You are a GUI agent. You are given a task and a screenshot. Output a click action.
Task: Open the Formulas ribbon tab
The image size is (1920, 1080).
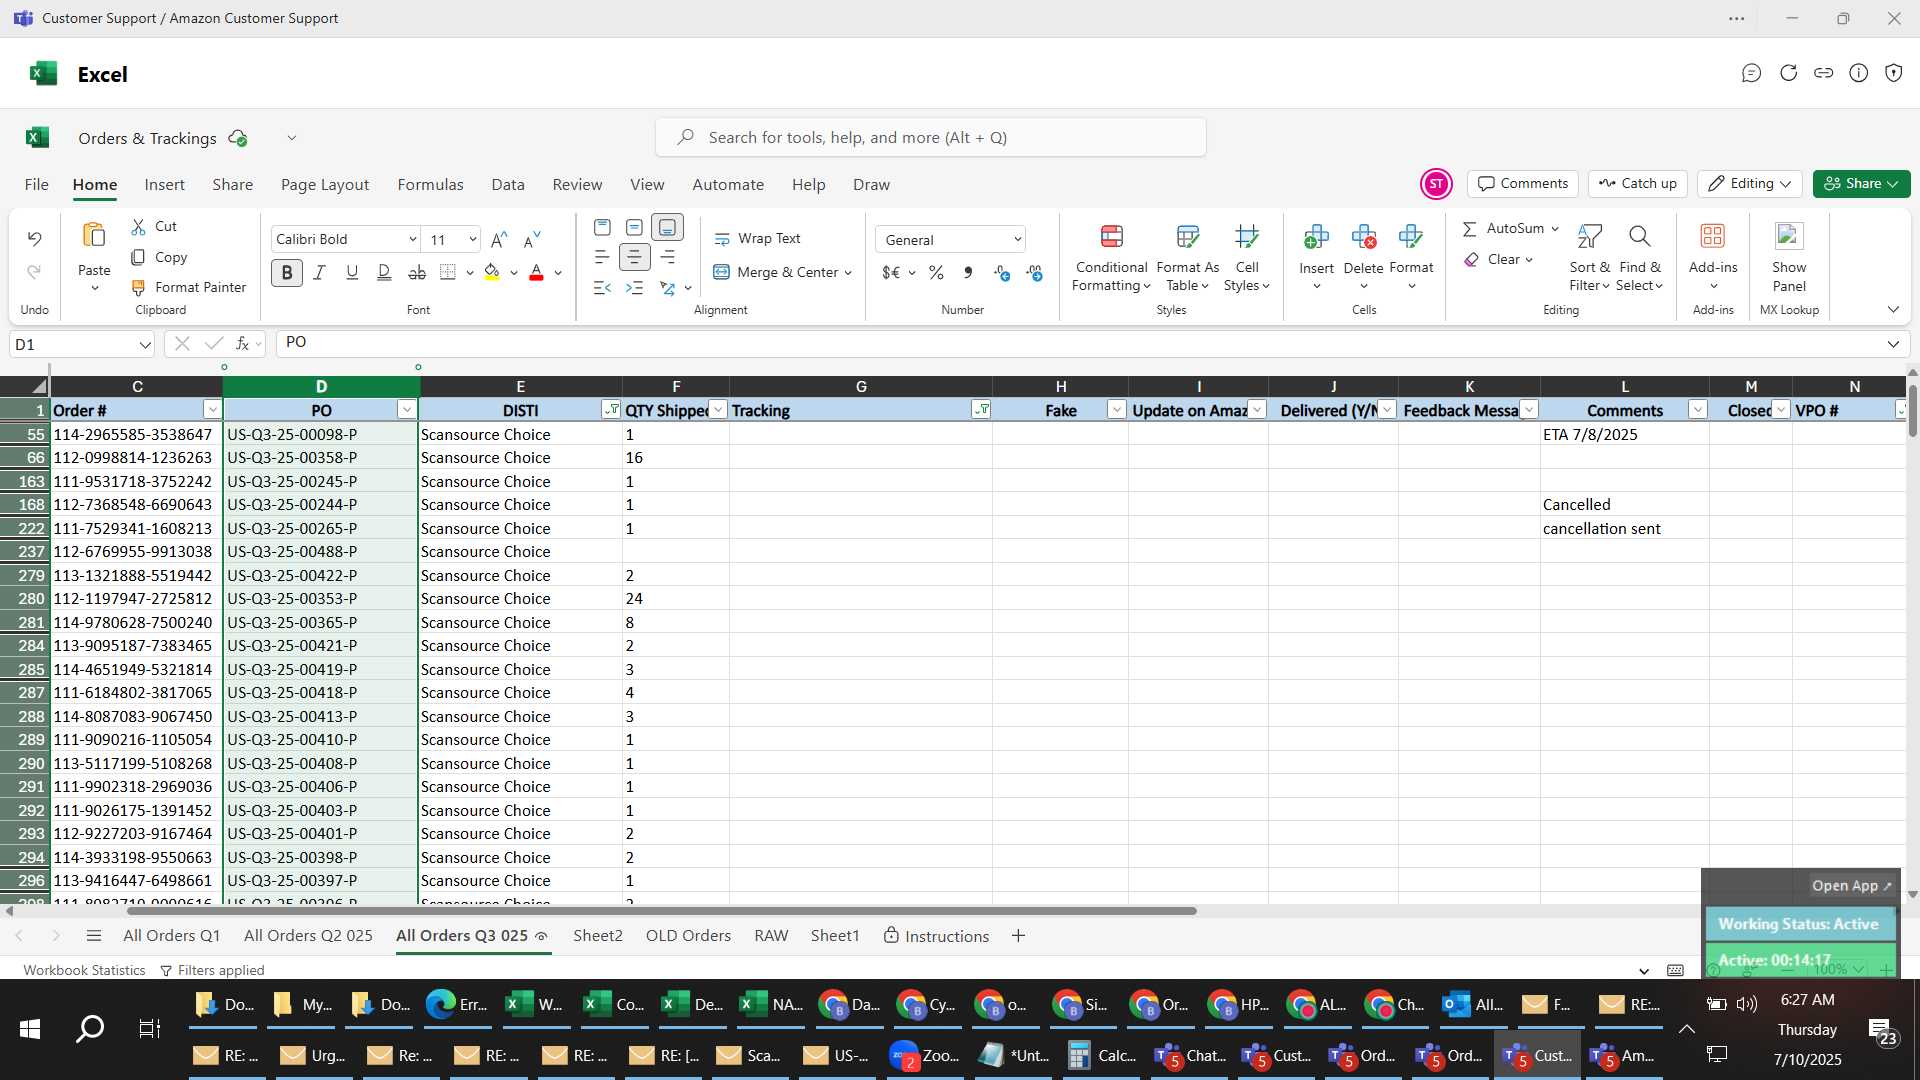[x=430, y=185]
